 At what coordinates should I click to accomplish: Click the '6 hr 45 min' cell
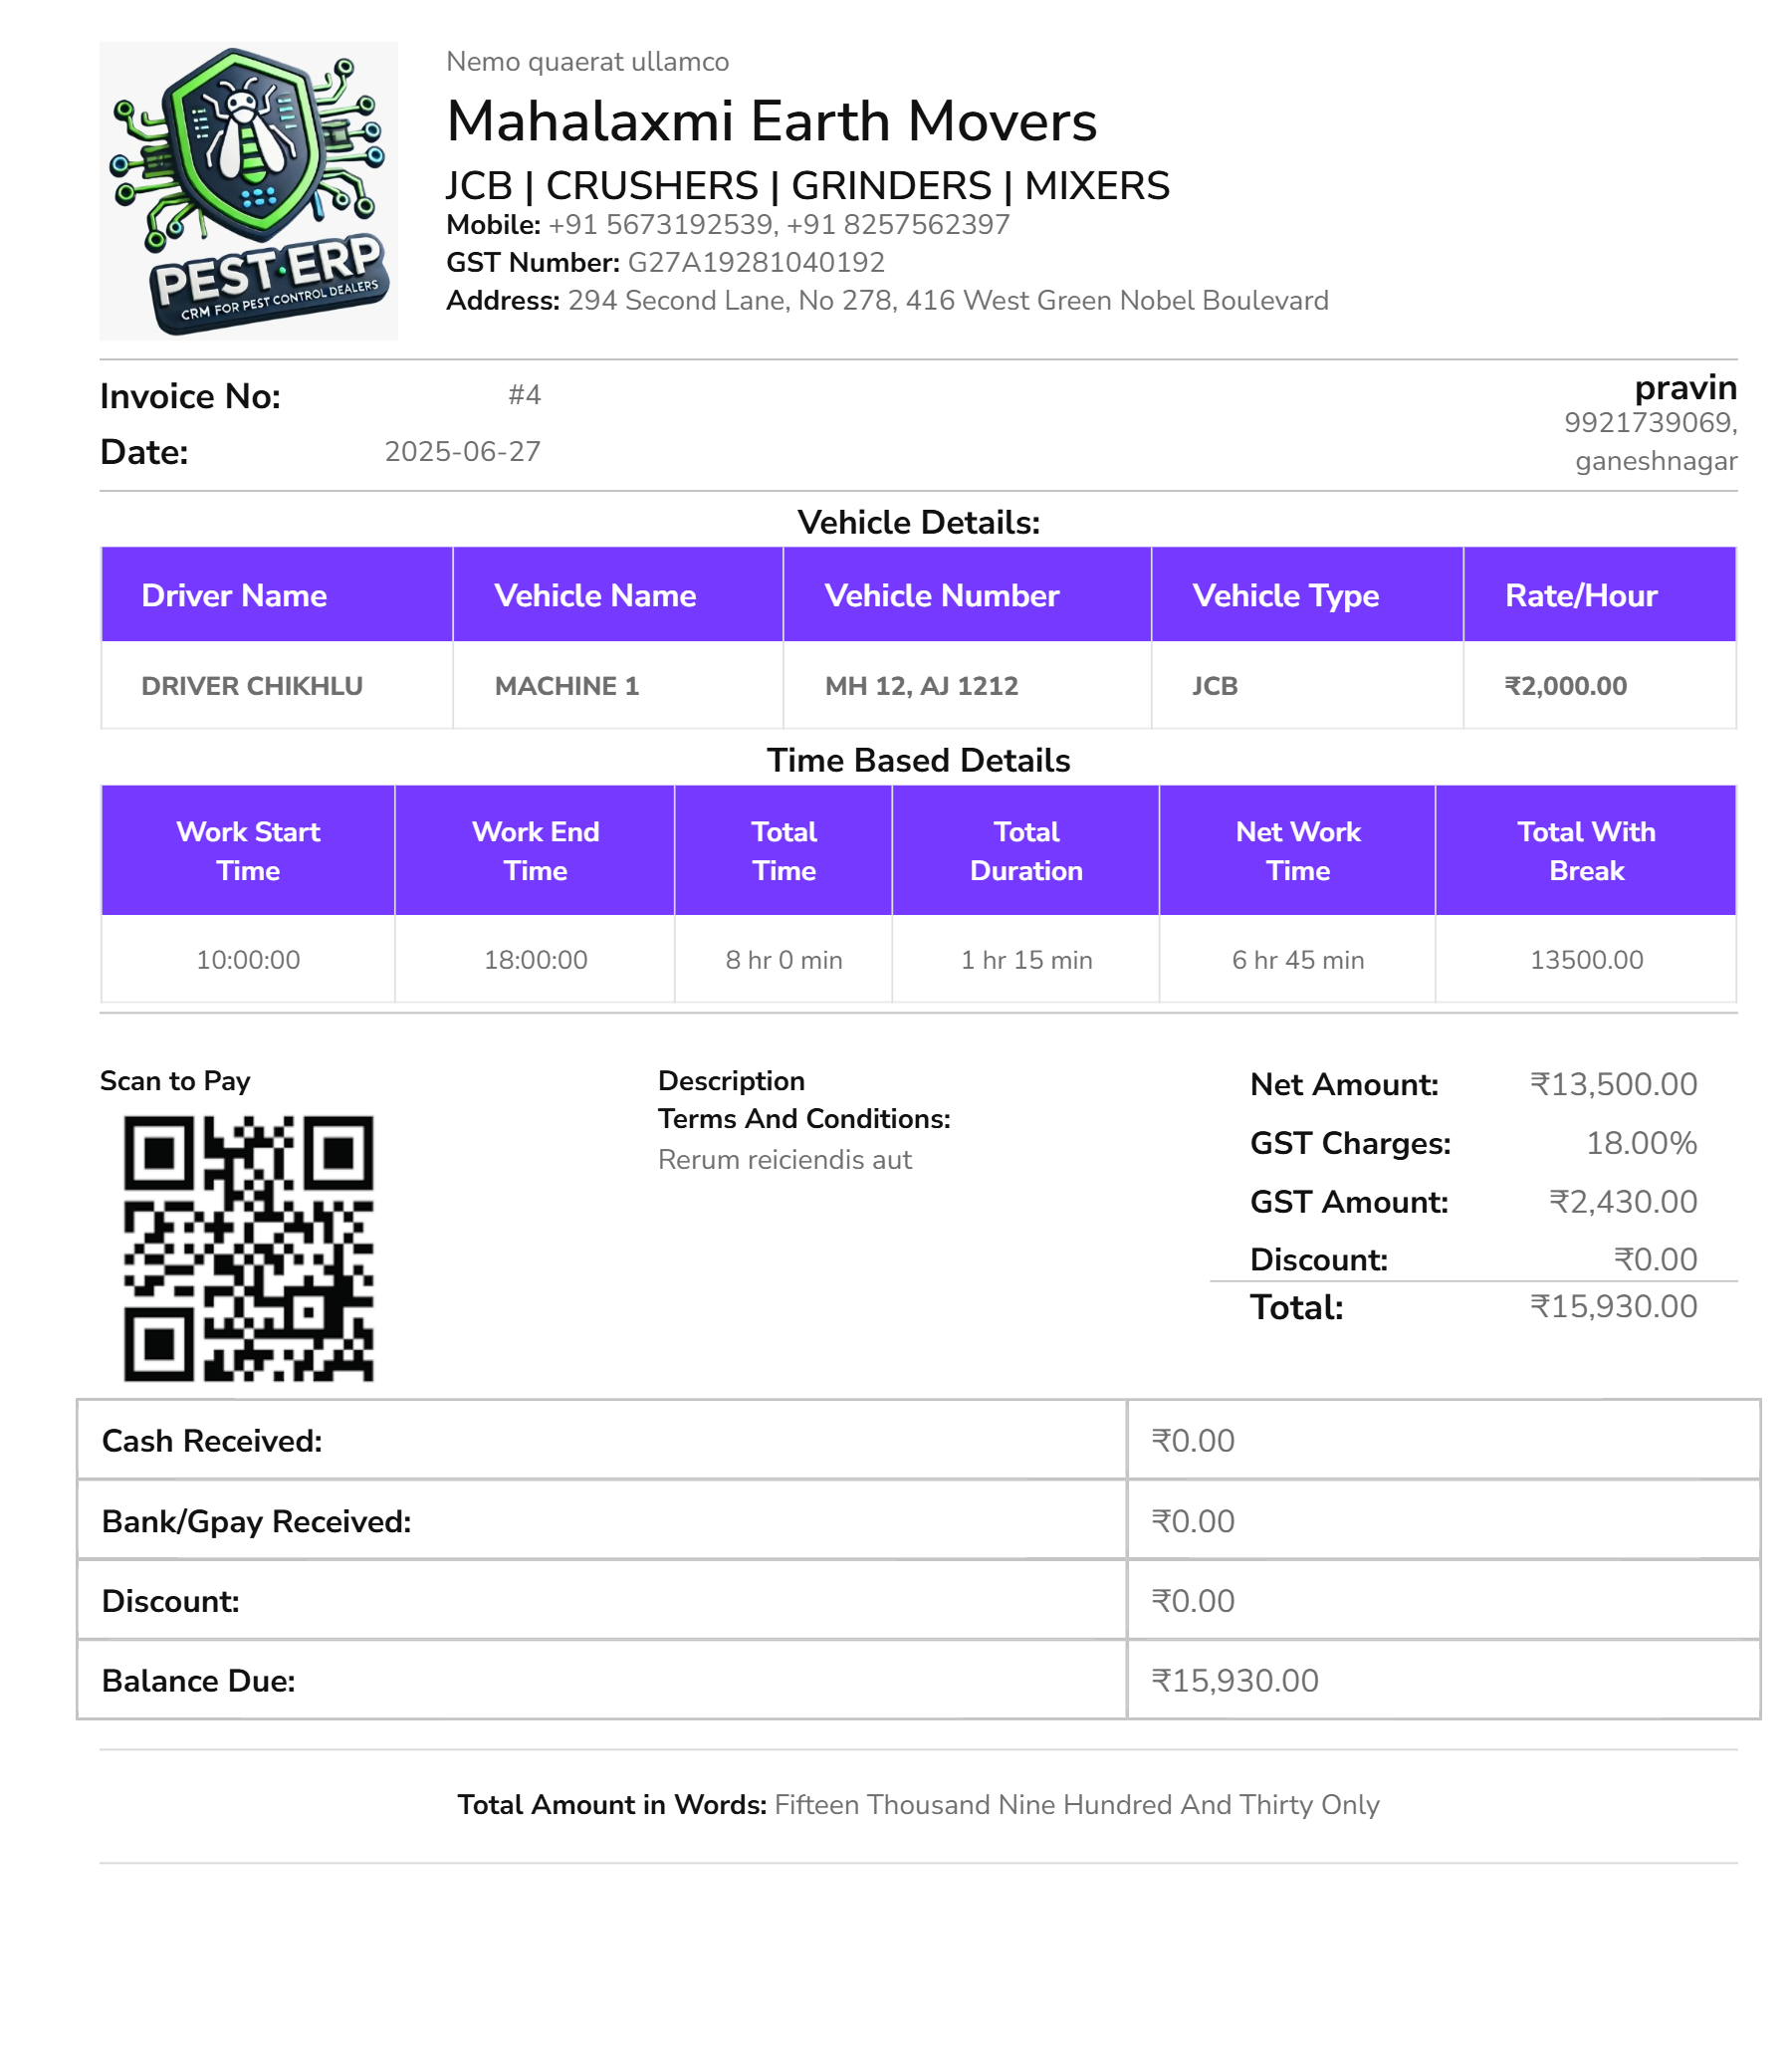(x=1298, y=959)
